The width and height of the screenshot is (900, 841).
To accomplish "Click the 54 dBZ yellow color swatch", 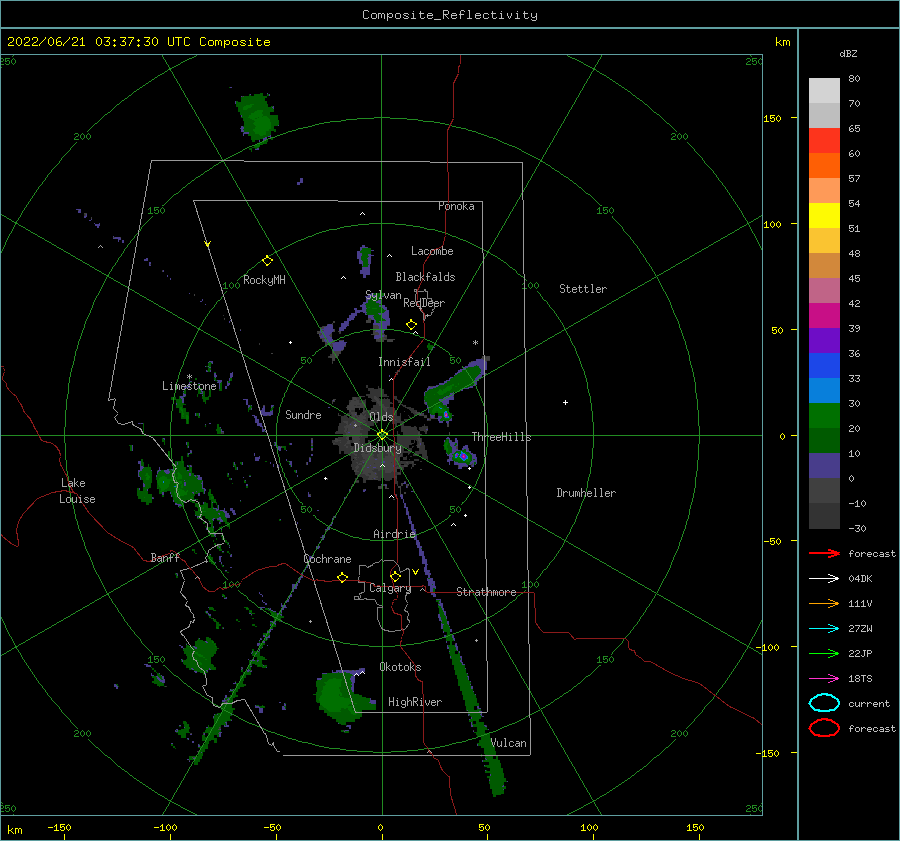I will point(824,216).
